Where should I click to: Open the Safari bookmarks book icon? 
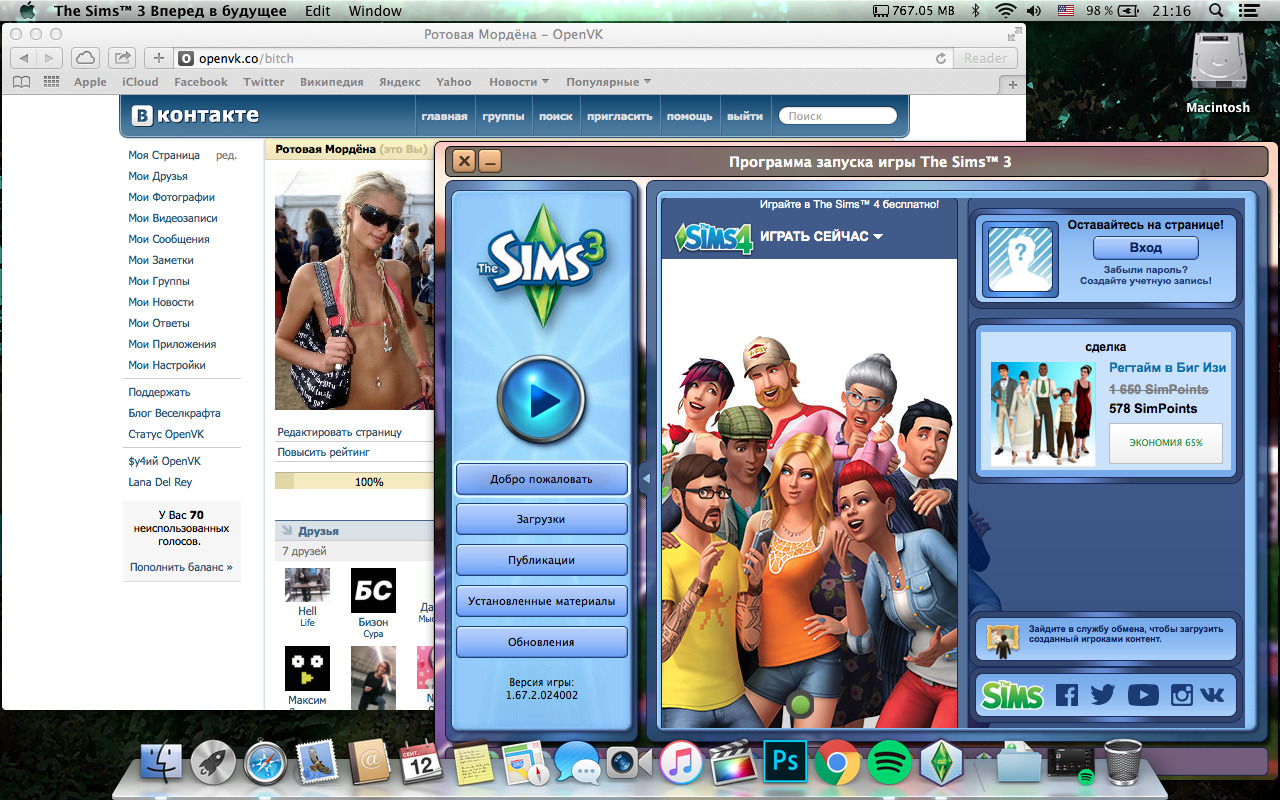click(21, 82)
